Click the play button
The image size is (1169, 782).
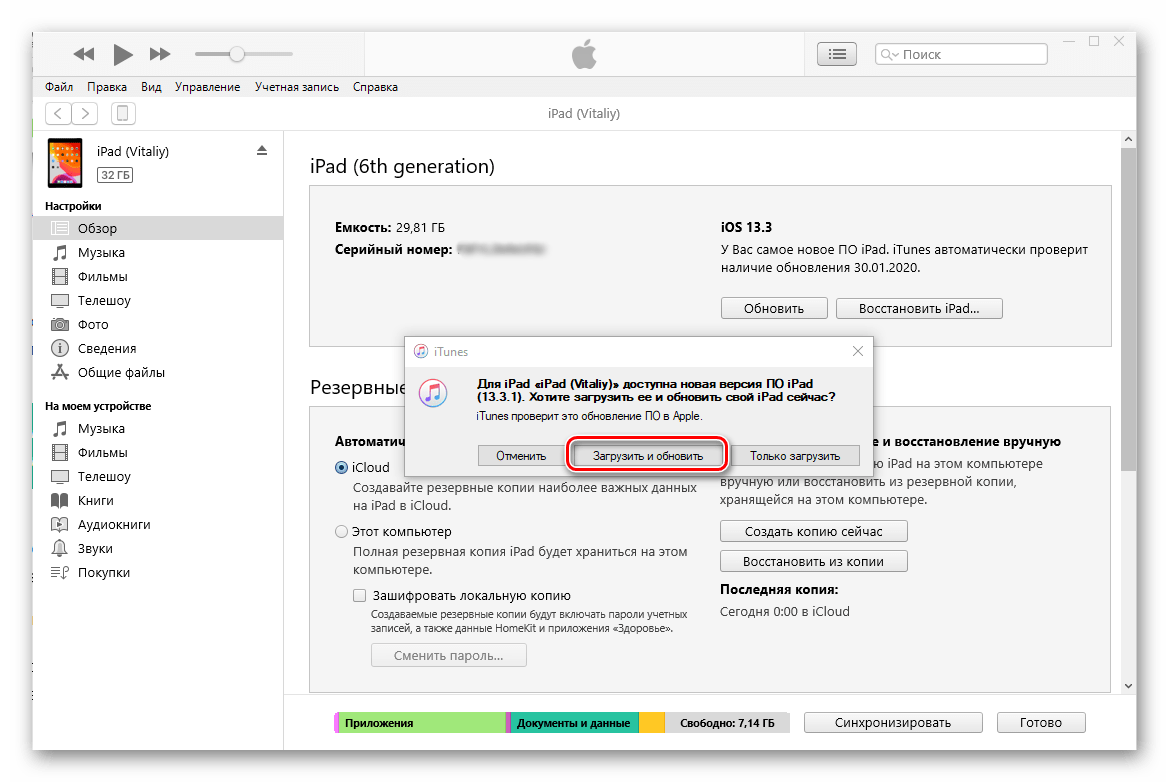coord(122,54)
